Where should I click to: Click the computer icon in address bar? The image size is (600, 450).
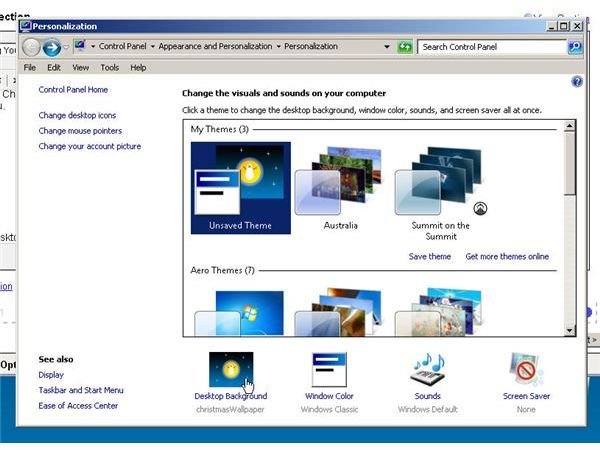[x=80, y=46]
